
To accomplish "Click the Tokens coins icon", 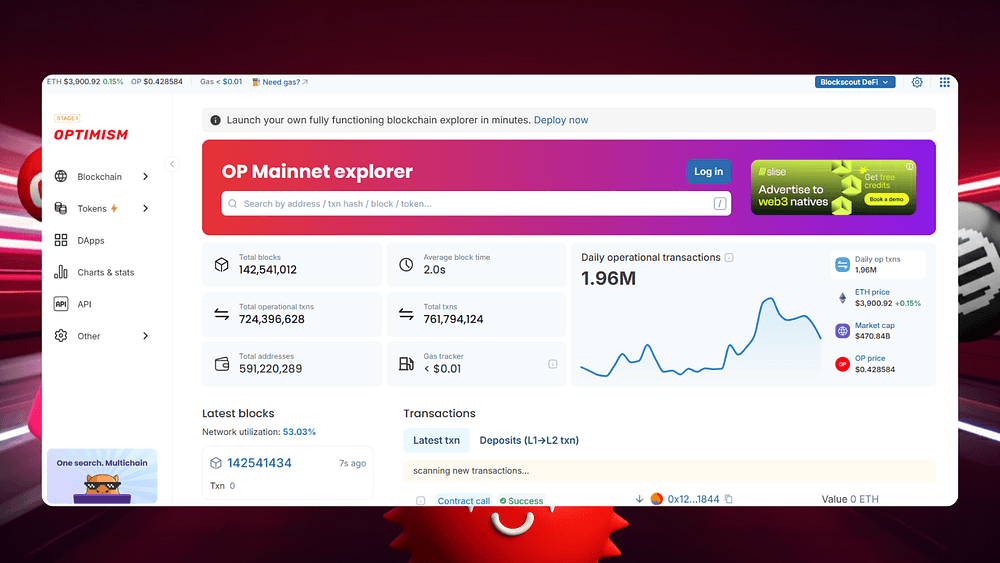I will click(x=61, y=208).
